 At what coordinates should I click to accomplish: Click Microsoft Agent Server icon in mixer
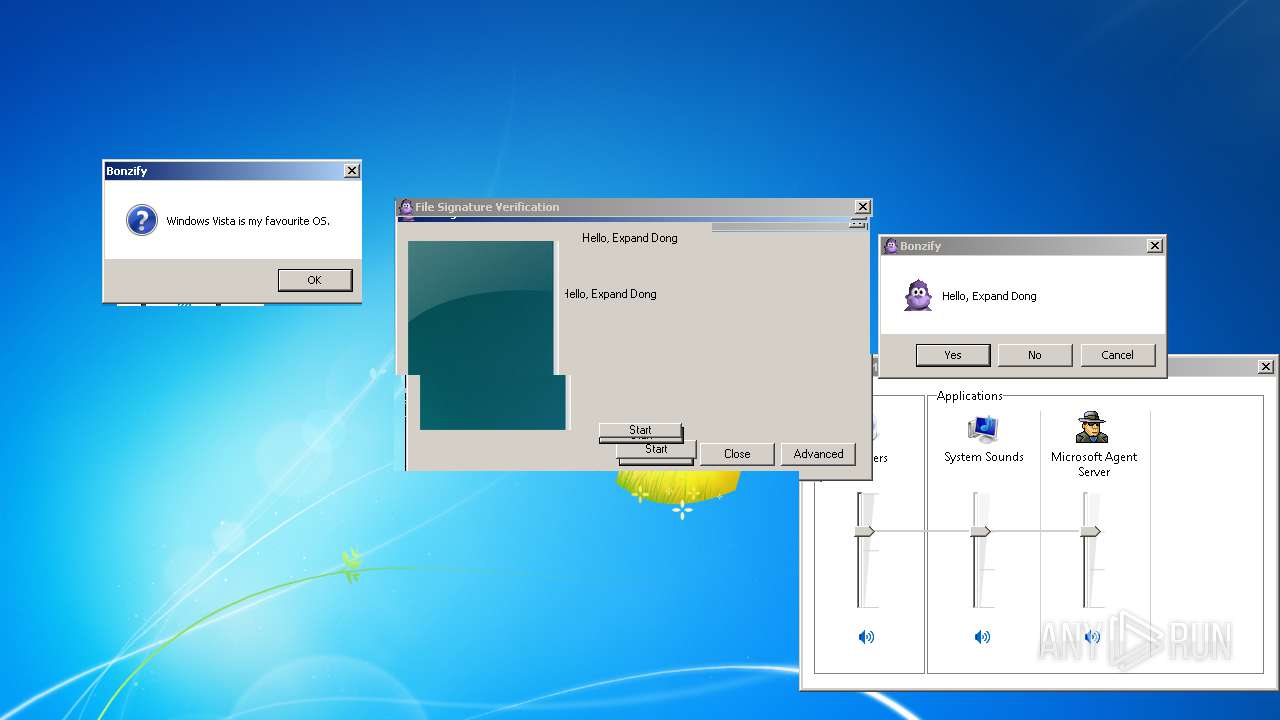coord(1092,428)
